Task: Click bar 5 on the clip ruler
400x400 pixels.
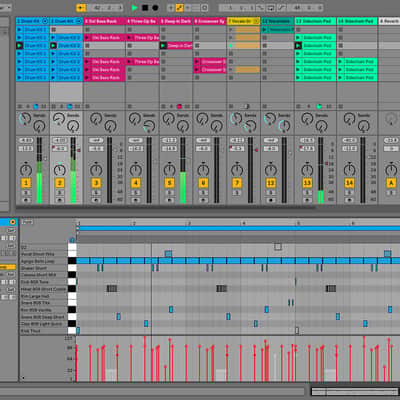Action: coord(299,223)
